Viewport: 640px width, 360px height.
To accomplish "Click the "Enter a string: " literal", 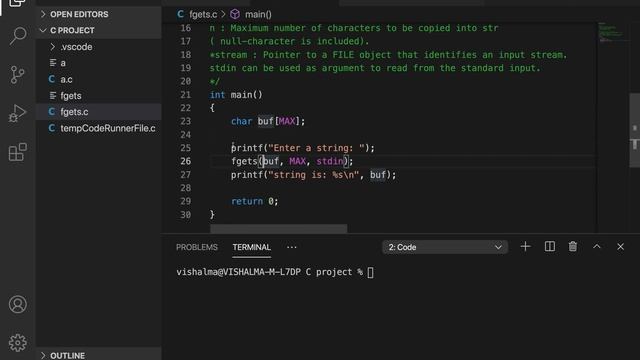I will [x=316, y=148].
